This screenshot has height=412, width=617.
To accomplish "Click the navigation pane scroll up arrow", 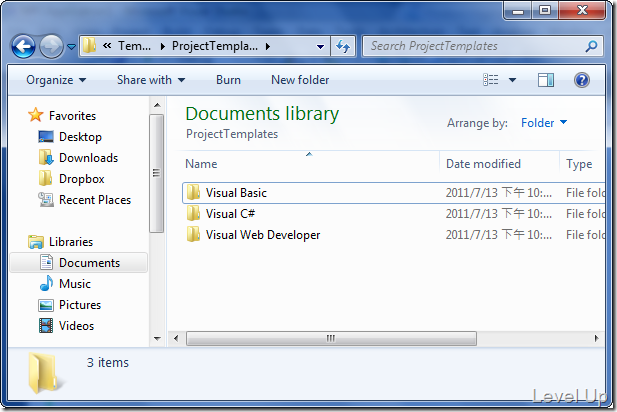I will (157, 105).
